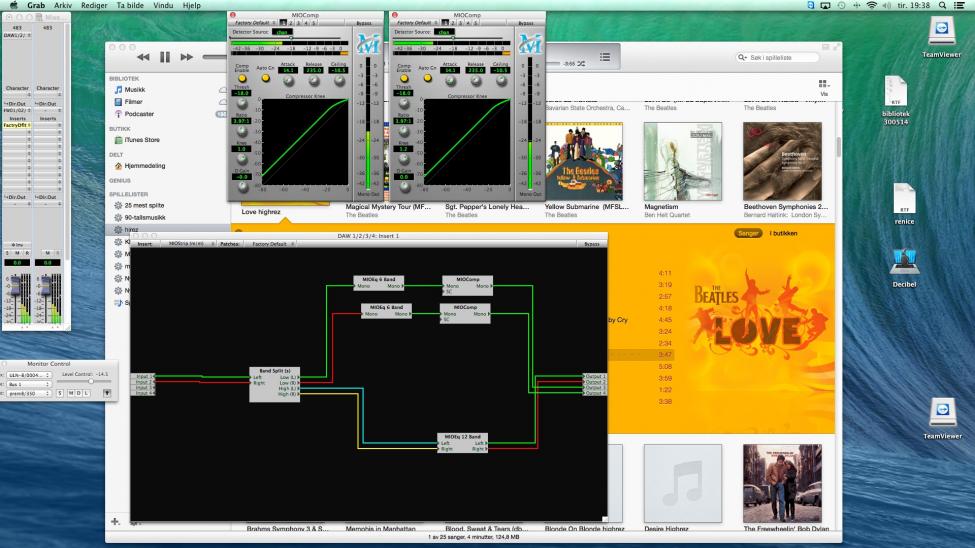Screen dimensions: 975x548
Task: Select the lower MIOEq 6 Band node
Action: (386, 310)
